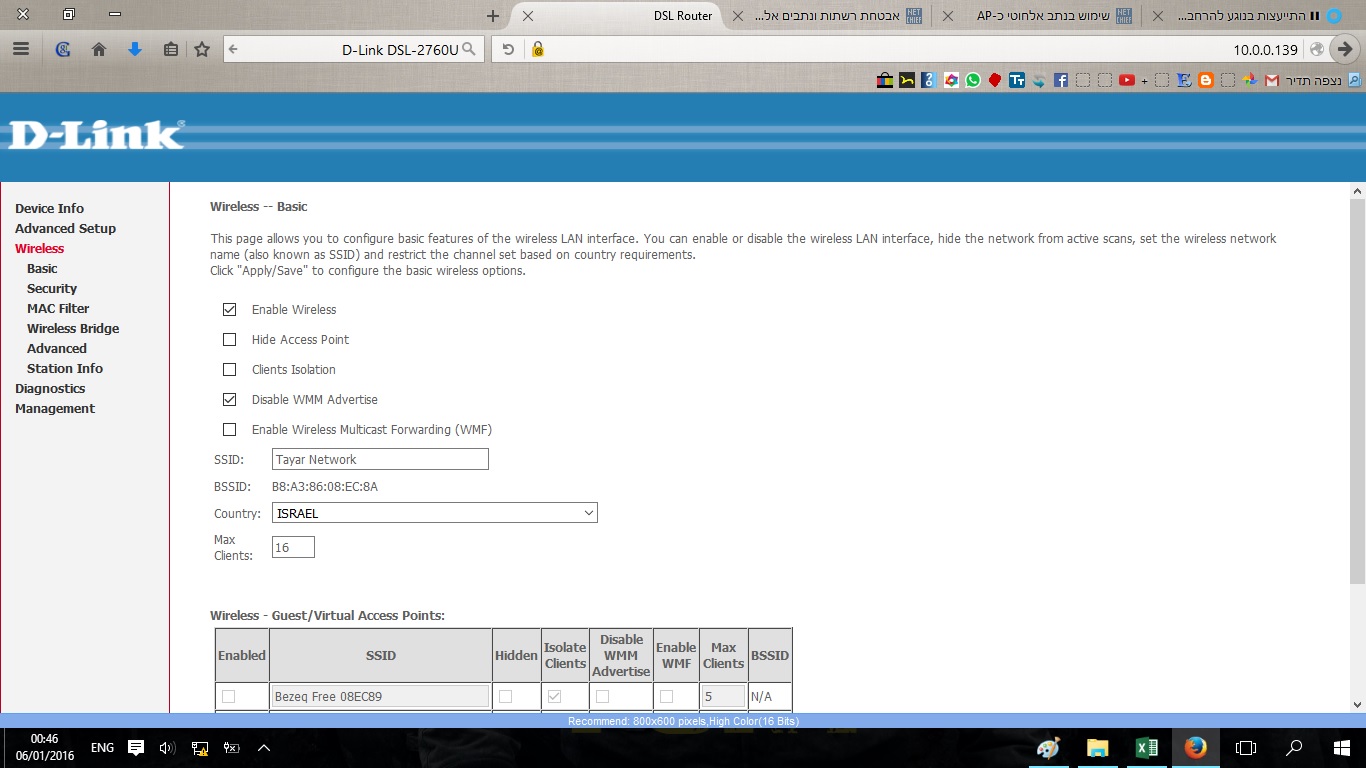Image resolution: width=1366 pixels, height=768 pixels.
Task: Open the Downloads arrow icon
Action: (x=135, y=49)
